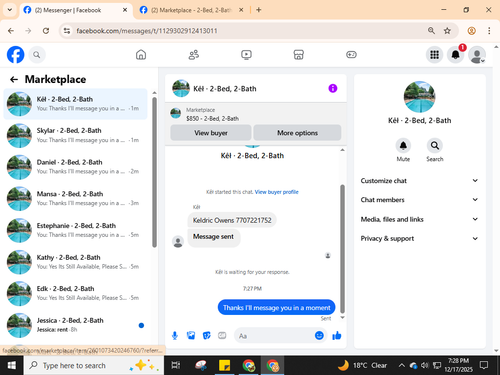This screenshot has height=375, width=500.
Task: Reload the page
Action: pos(46,31)
